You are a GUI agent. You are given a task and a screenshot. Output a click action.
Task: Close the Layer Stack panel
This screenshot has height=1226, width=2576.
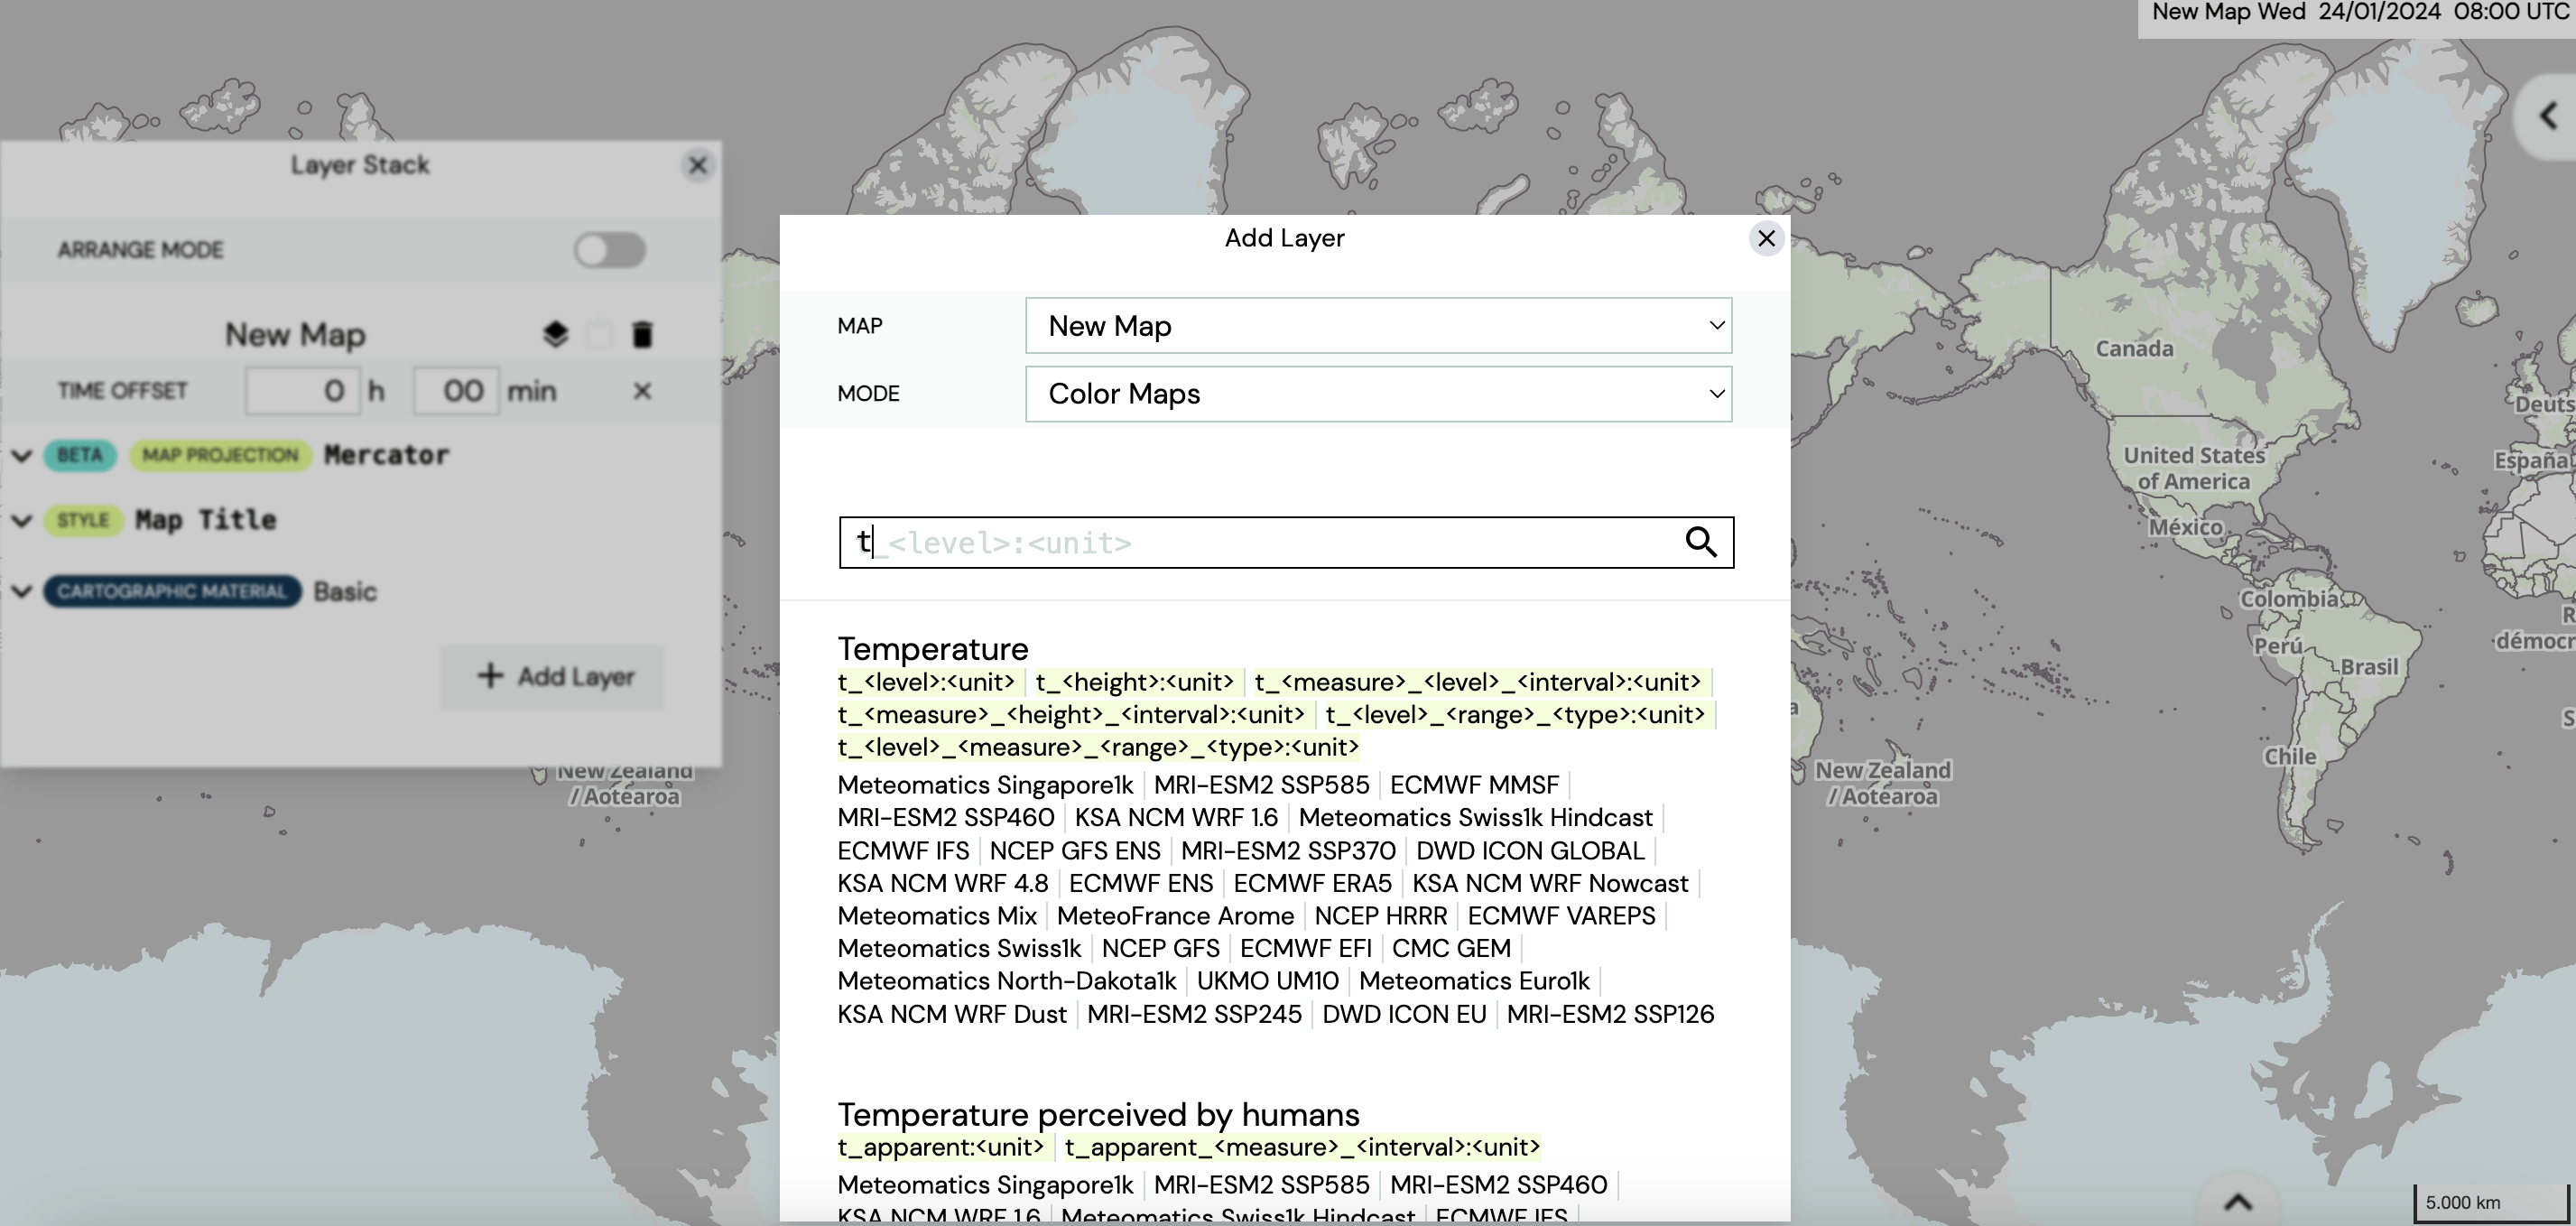(x=698, y=165)
